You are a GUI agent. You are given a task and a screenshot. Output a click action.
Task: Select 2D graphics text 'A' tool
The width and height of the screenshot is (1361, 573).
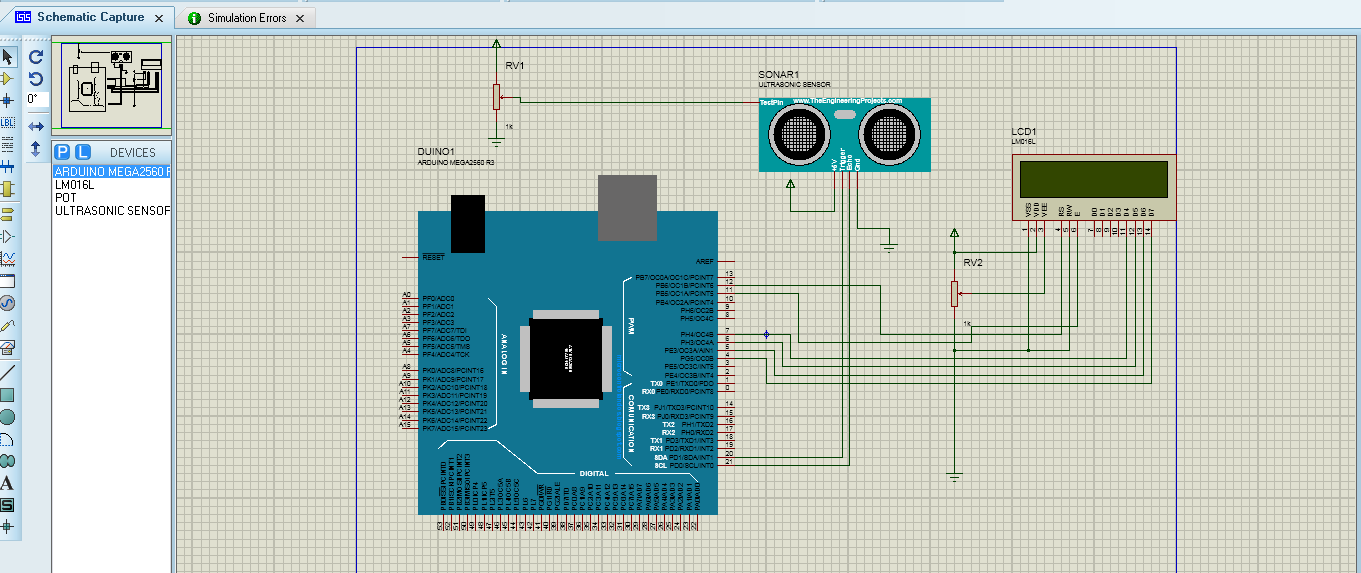7,482
